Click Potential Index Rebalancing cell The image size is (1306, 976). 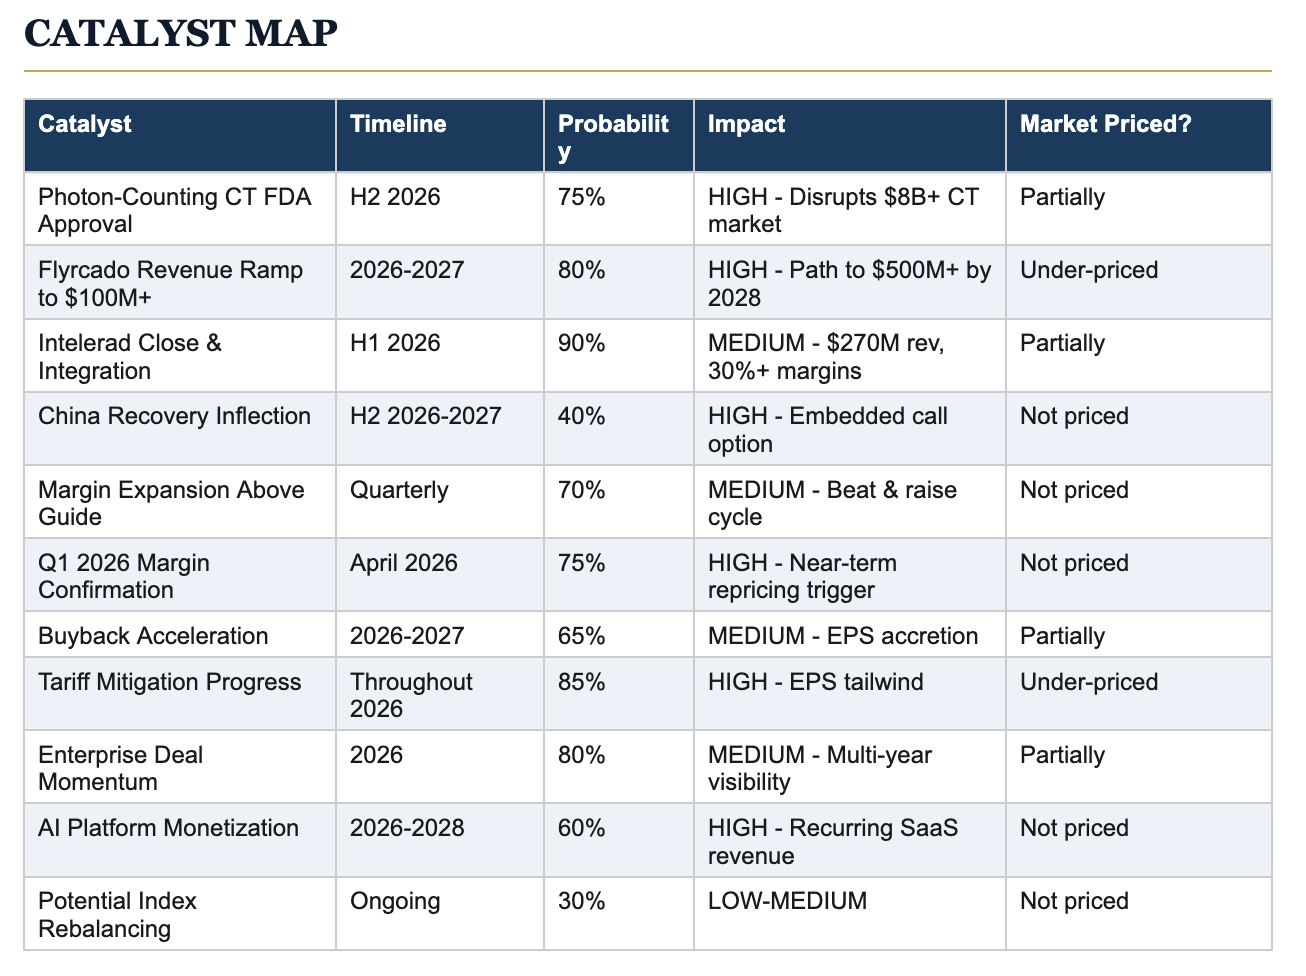(180, 913)
